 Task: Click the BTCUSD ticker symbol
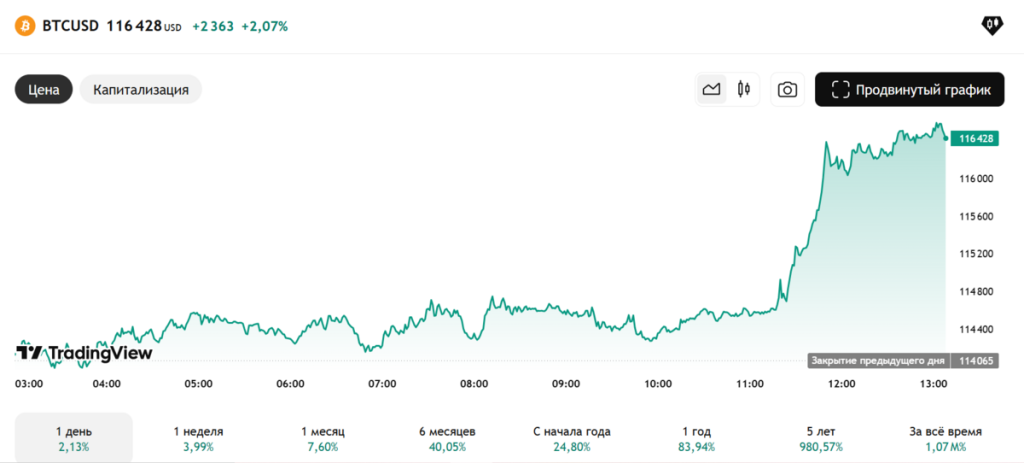click(x=70, y=26)
